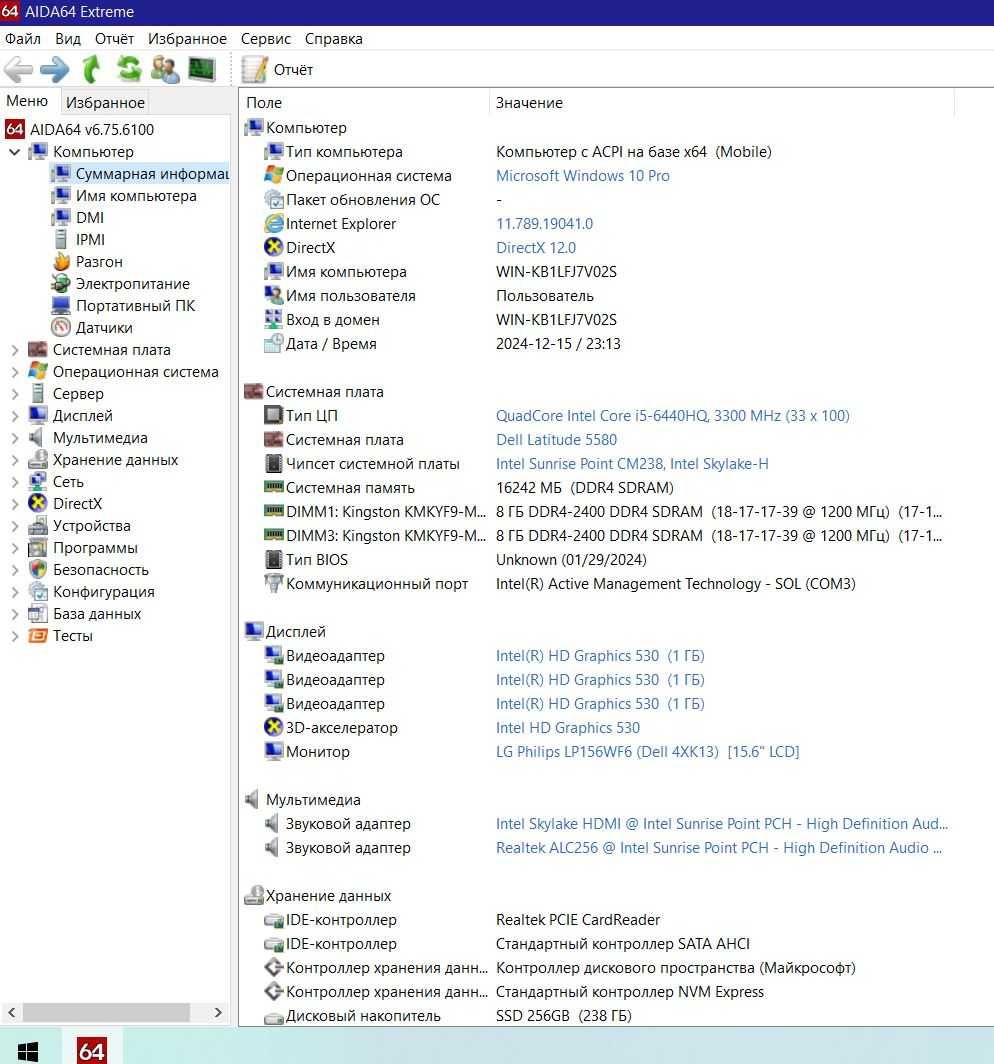Image resolution: width=994 pixels, height=1064 pixels.
Task: Open the Избранное menu in menu bar
Action: coord(187,39)
